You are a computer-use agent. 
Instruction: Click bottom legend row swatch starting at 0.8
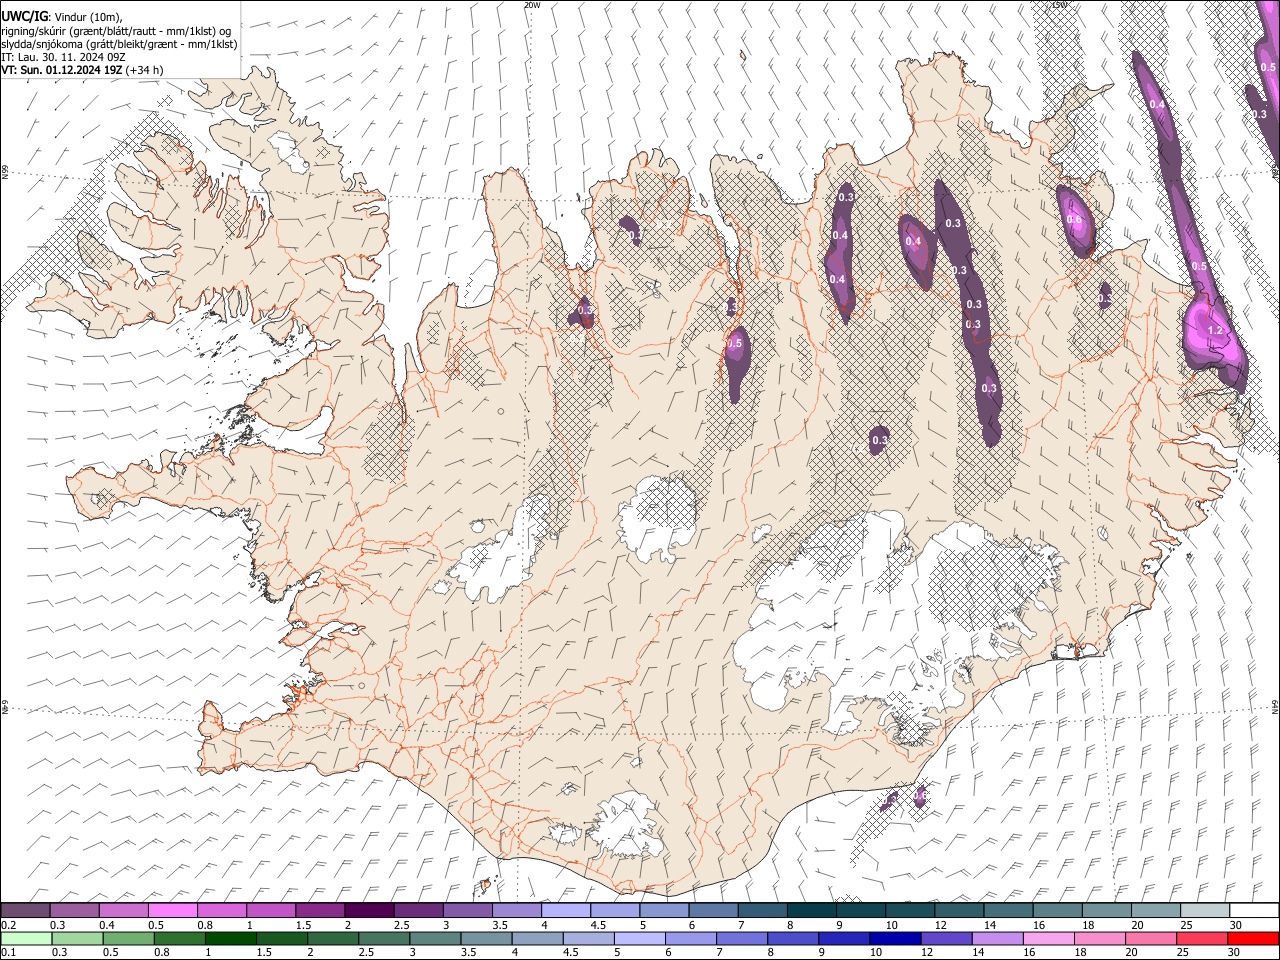179,938
